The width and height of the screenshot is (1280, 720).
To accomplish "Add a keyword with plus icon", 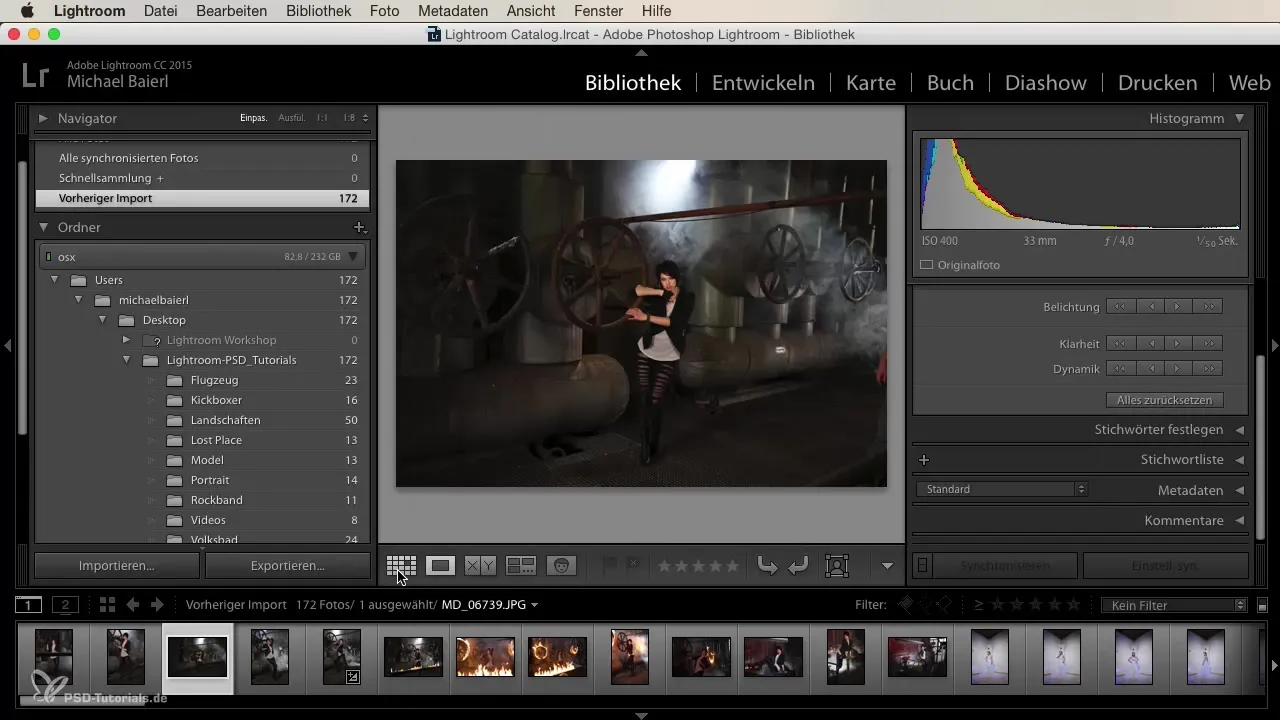I will tap(924, 460).
